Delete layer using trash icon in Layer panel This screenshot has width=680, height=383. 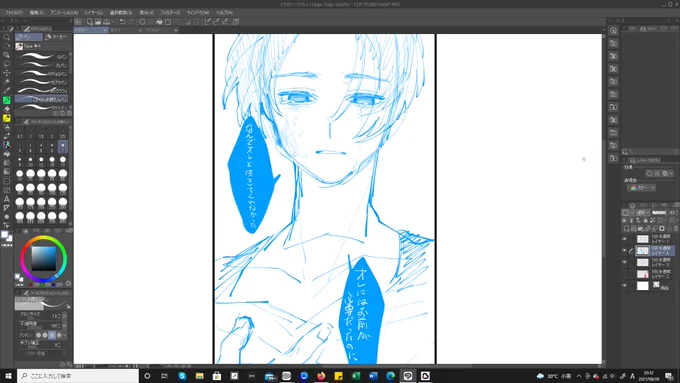[x=676, y=228]
